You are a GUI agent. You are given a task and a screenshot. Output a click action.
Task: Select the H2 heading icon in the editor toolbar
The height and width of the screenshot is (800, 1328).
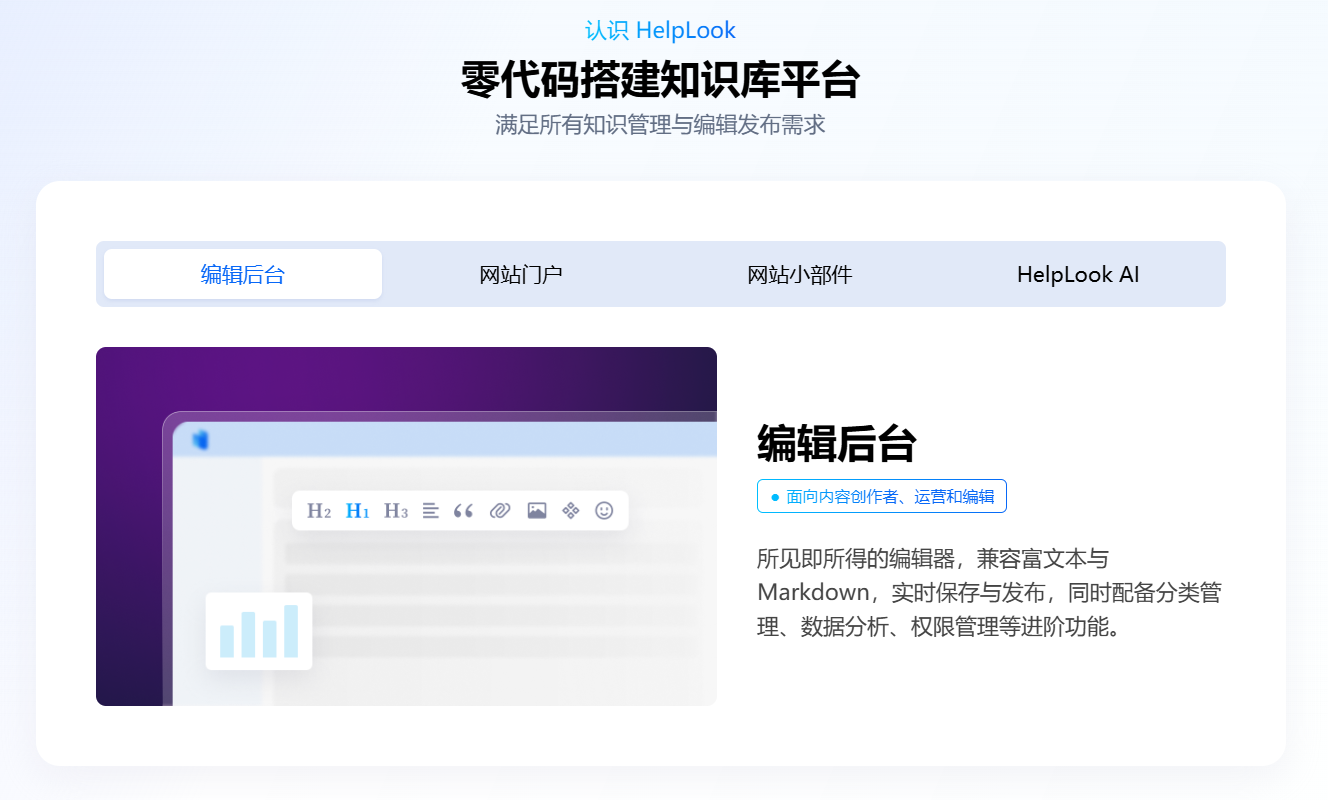coord(320,510)
